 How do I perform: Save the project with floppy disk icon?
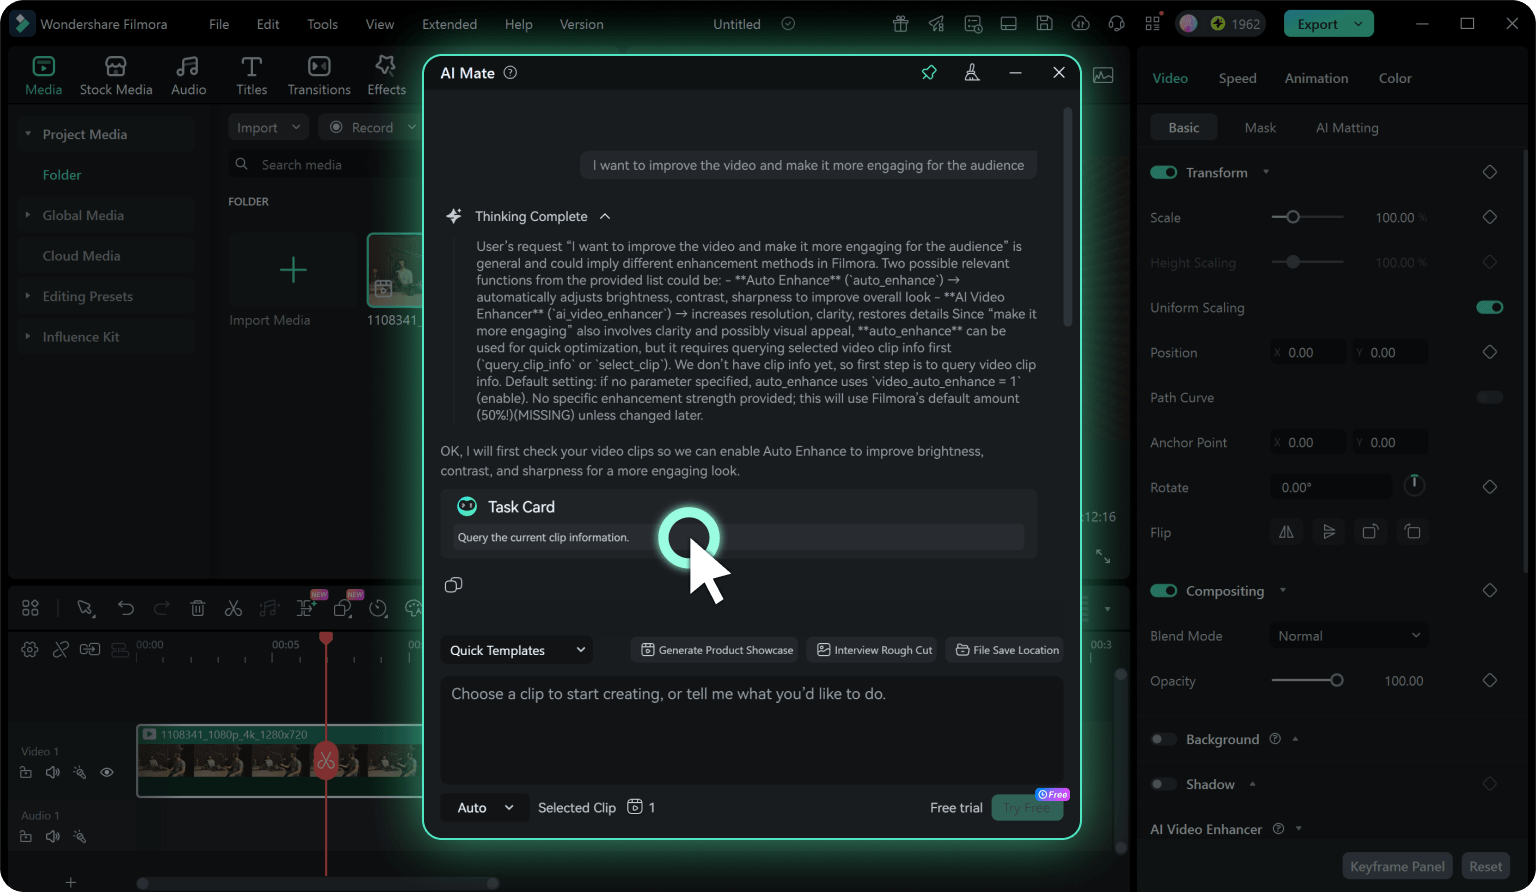1044,24
